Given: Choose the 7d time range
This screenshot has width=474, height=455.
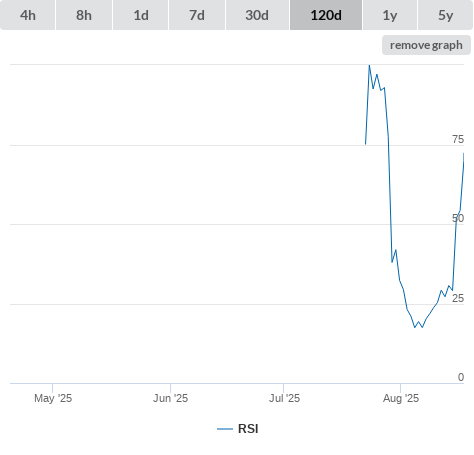Looking at the screenshot, I should point(197,15).
